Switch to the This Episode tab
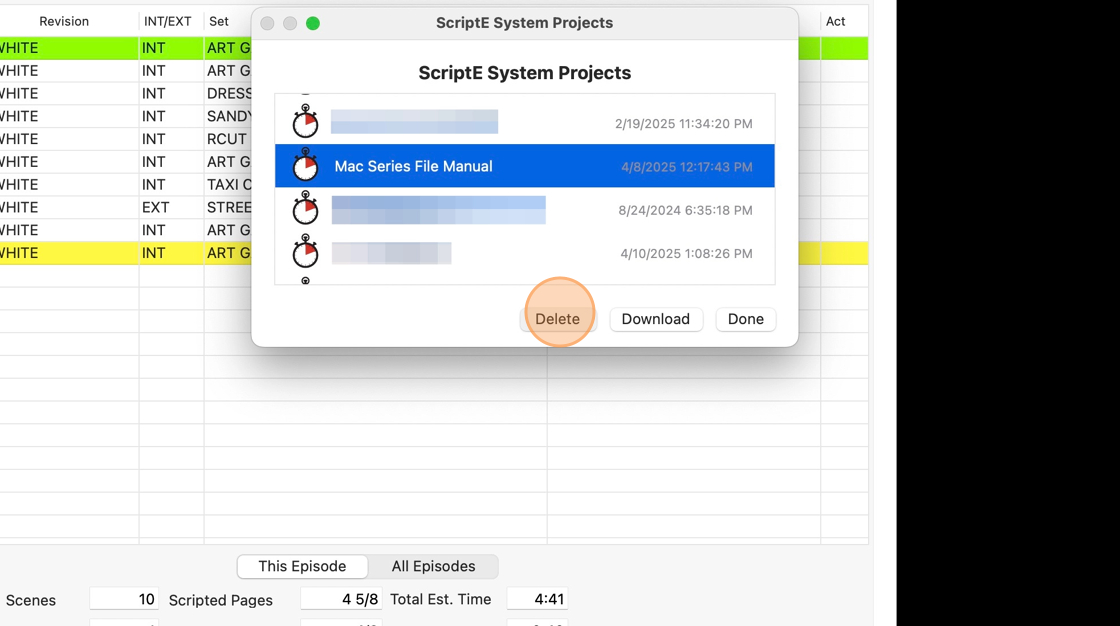The height and width of the screenshot is (626, 1120). [x=302, y=566]
